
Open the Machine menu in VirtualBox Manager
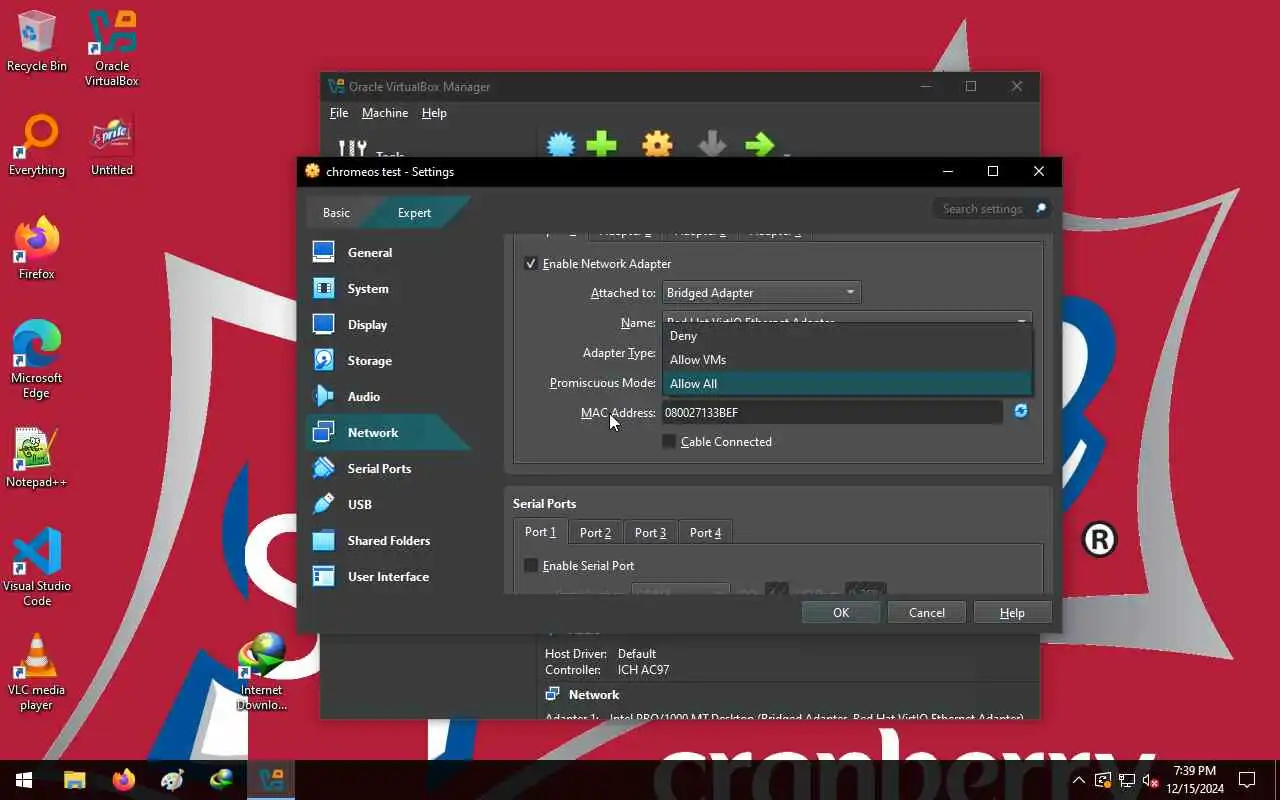click(385, 113)
